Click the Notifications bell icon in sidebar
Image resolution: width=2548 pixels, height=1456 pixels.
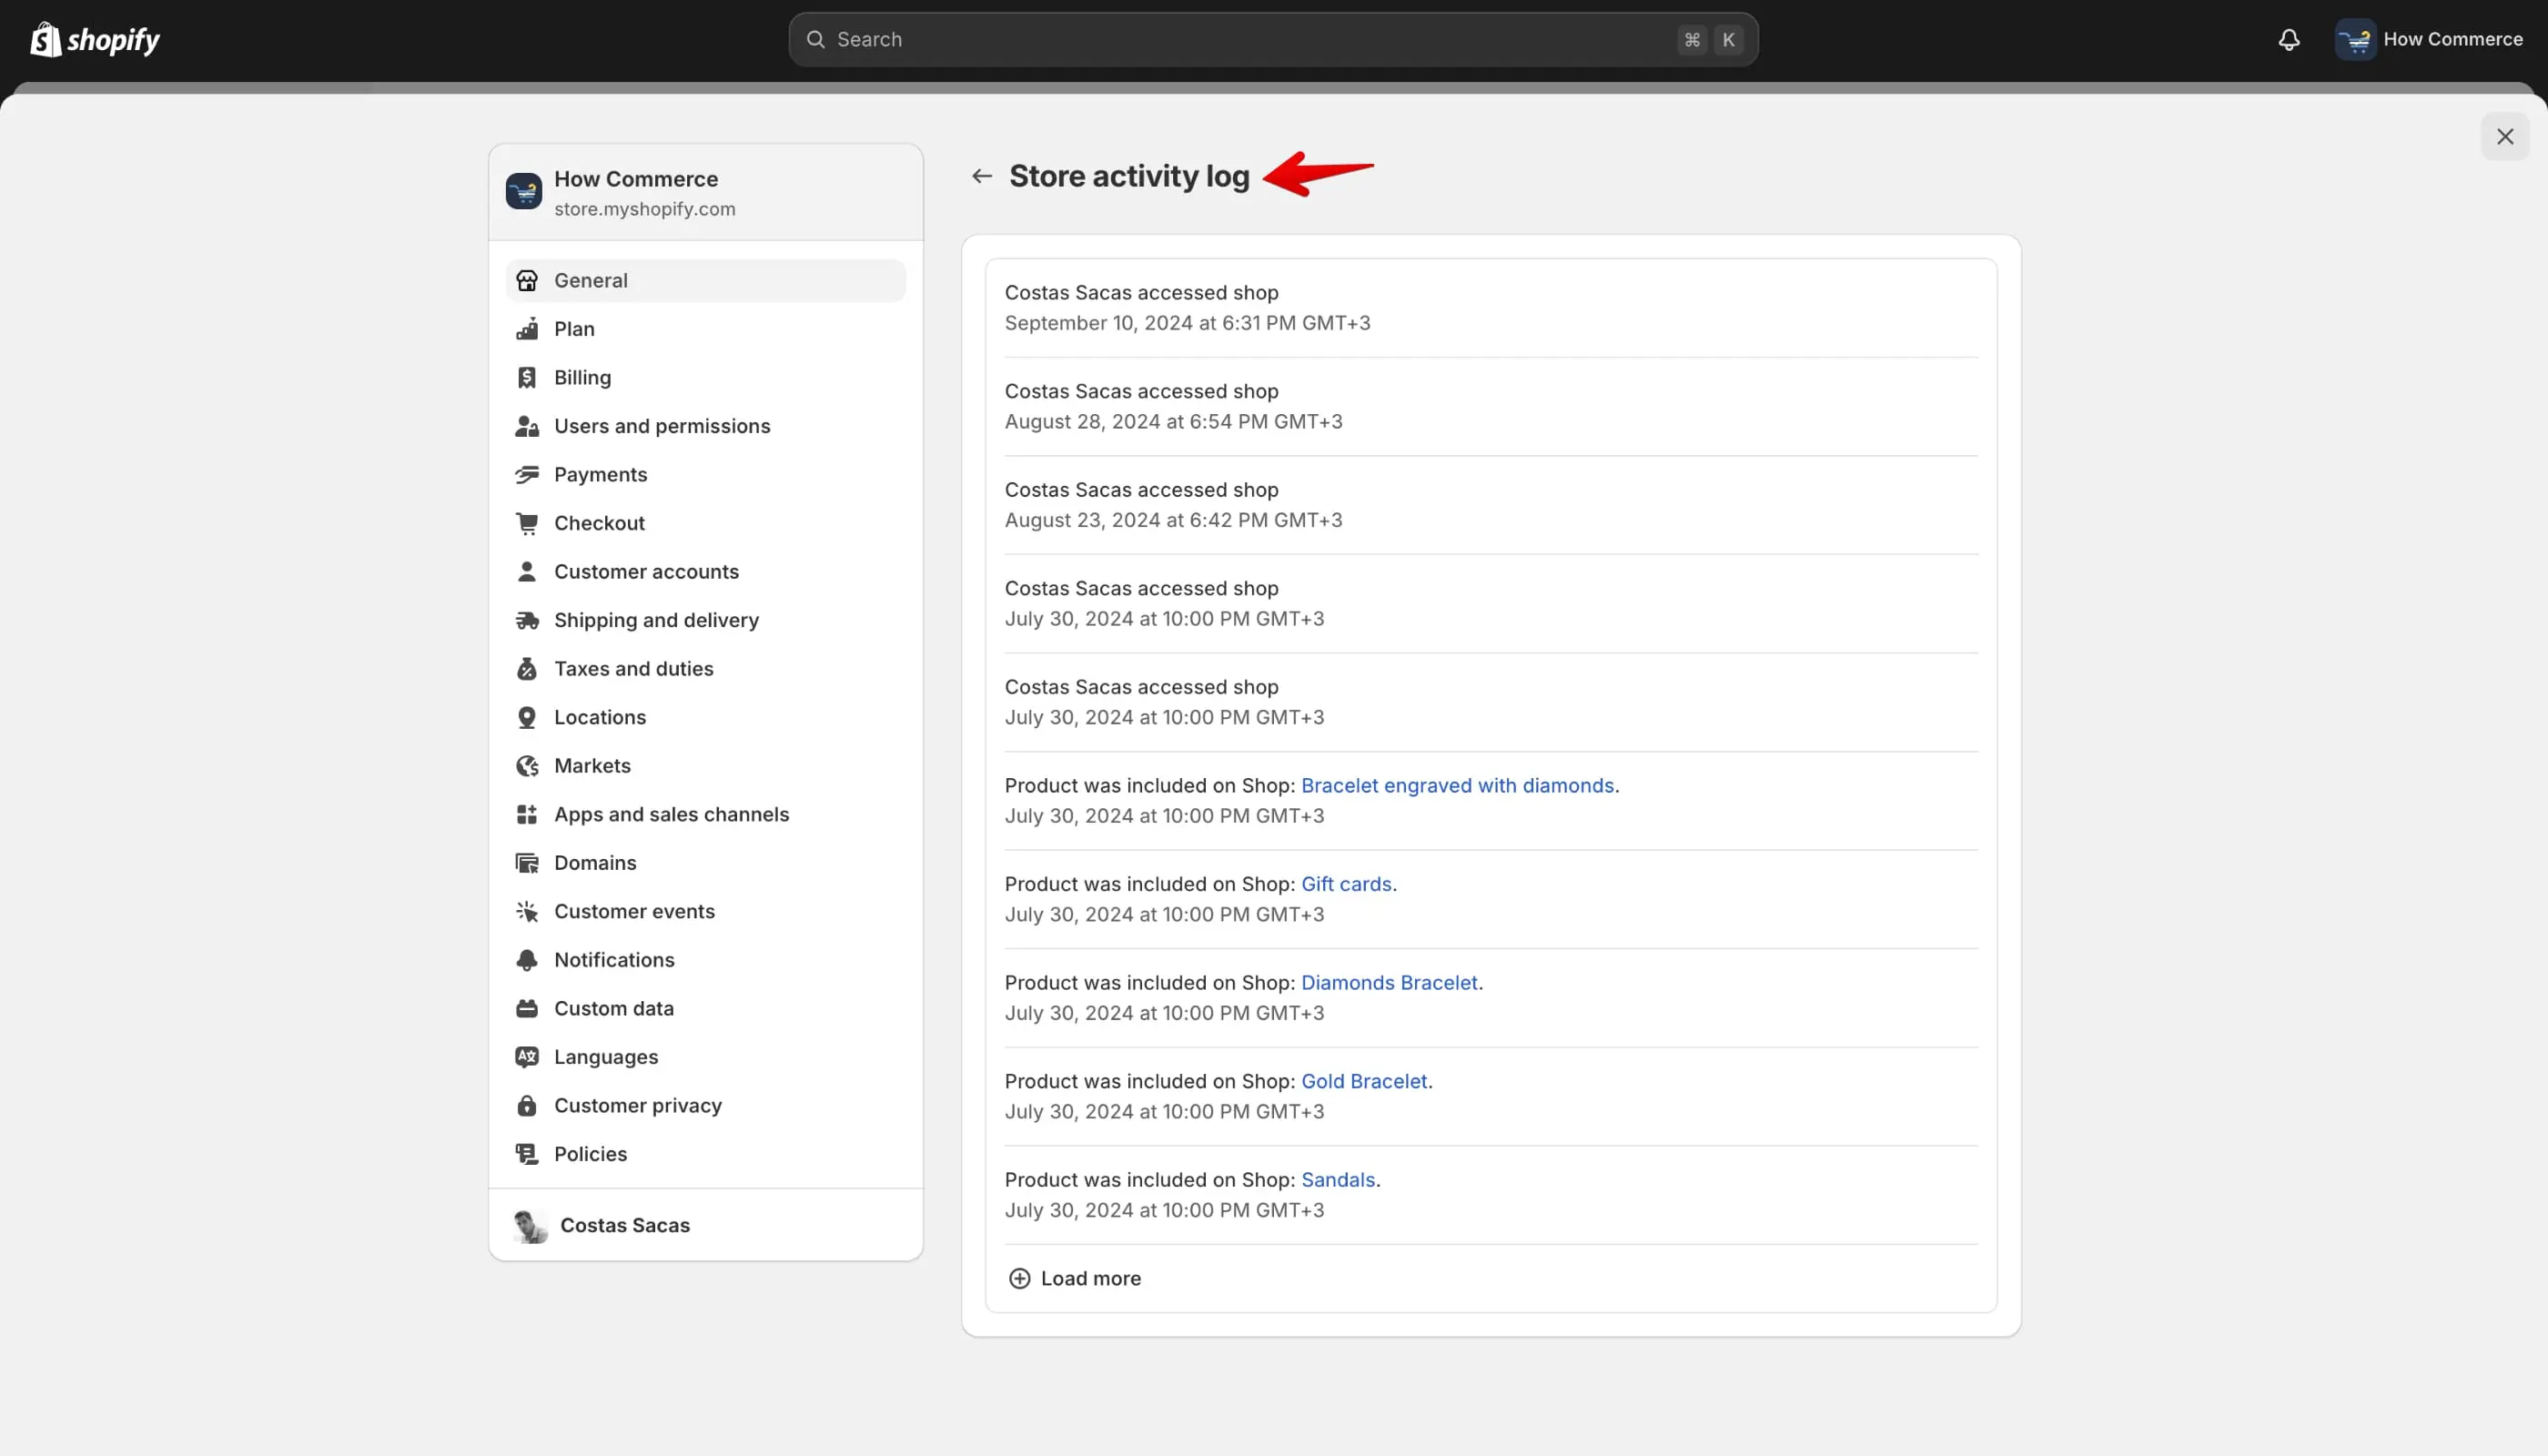527,960
